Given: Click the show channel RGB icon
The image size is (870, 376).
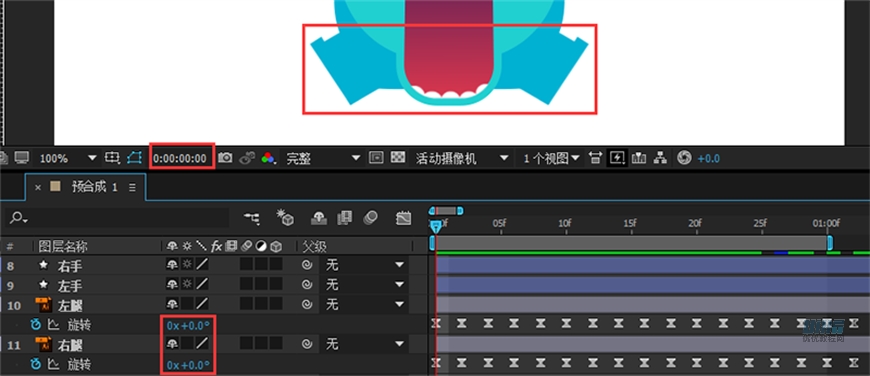Looking at the screenshot, I should 268,158.
